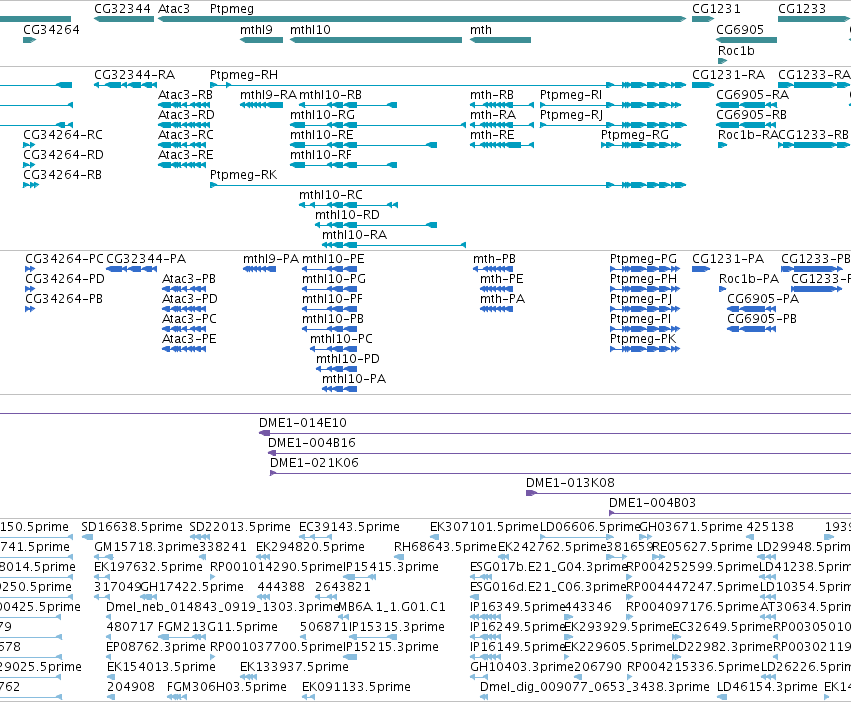The width and height of the screenshot is (851, 702).
Task: Select protein CG1231-PA arrow
Action: tap(701, 269)
